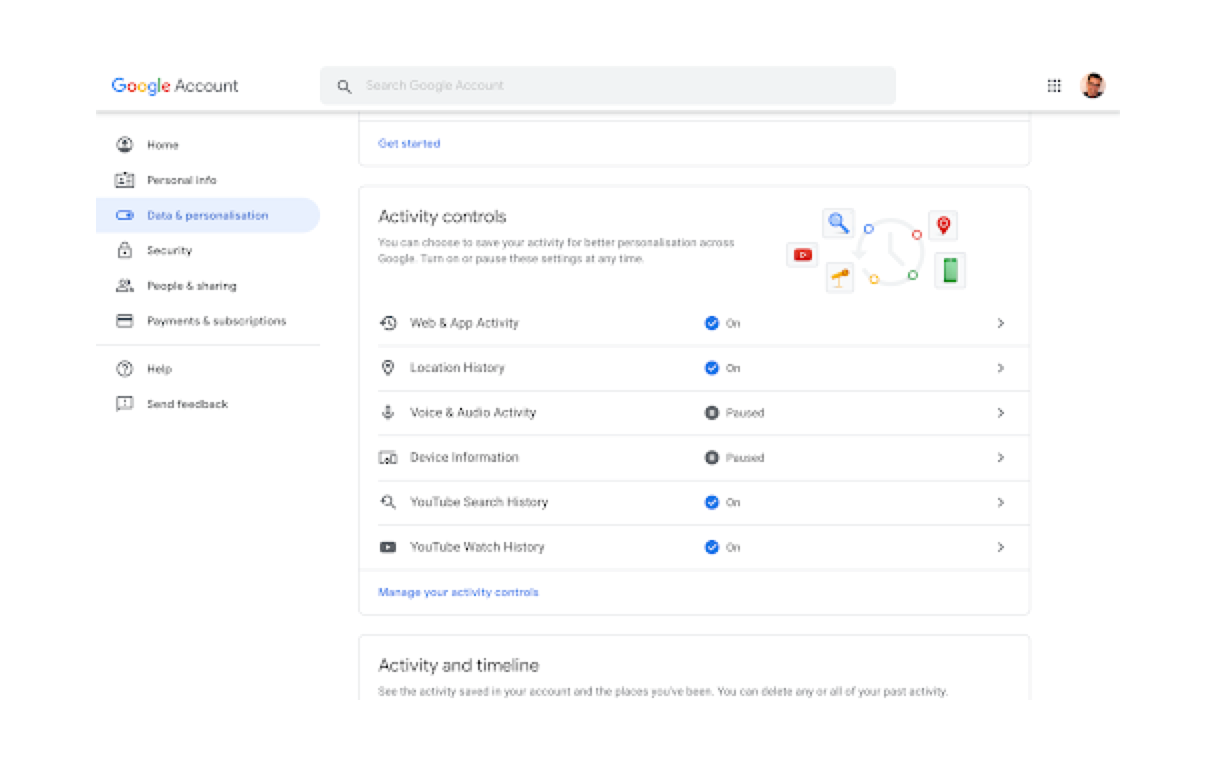Click the People & sharing icon
Screen dimensions: 1216x760
(x=125, y=286)
